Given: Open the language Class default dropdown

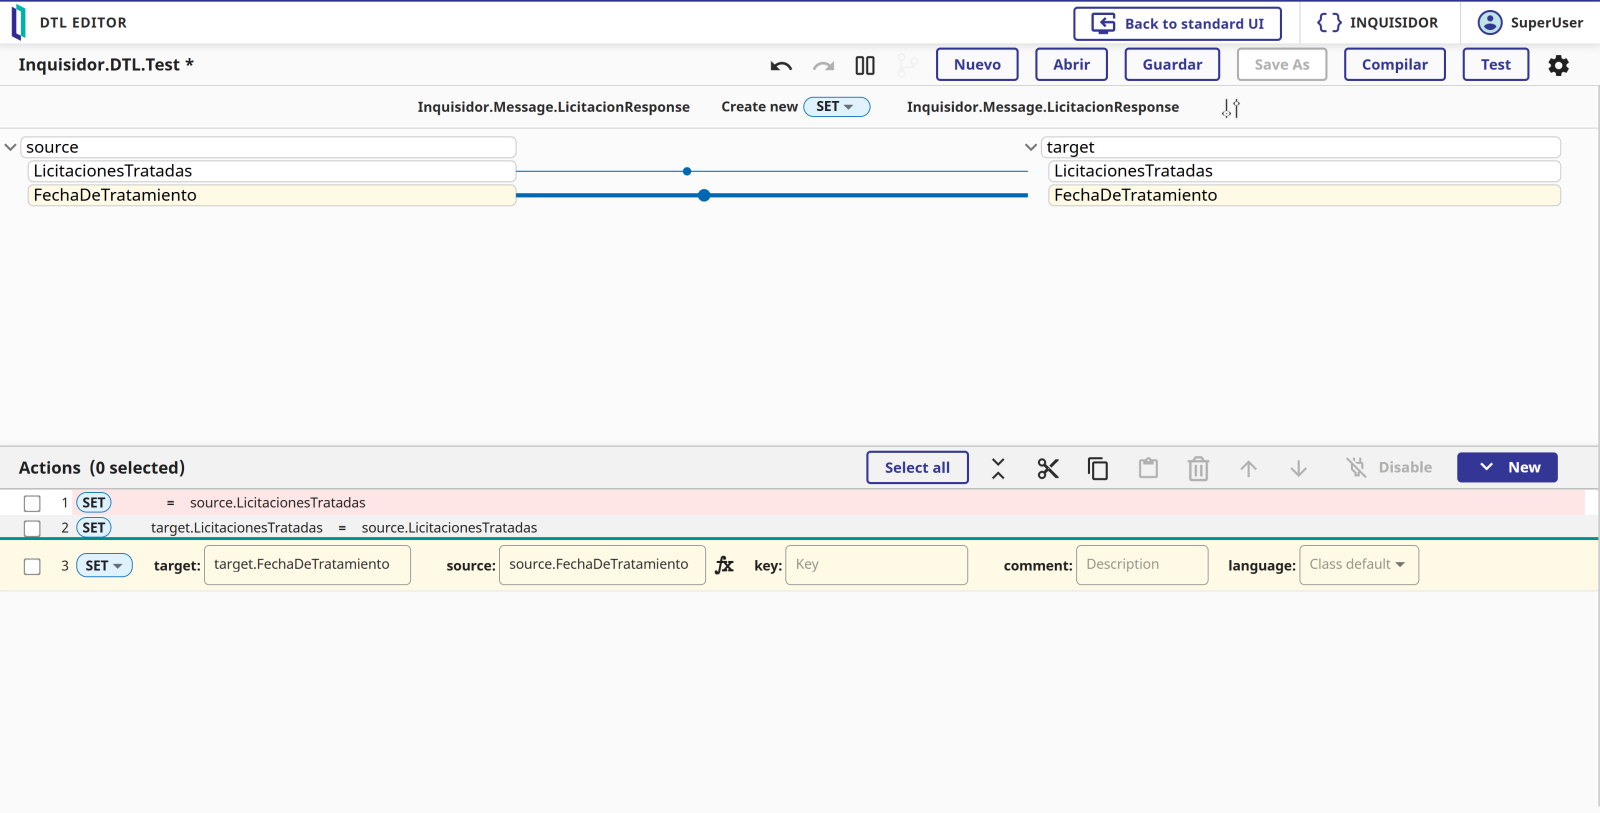Looking at the screenshot, I should tap(1358, 565).
